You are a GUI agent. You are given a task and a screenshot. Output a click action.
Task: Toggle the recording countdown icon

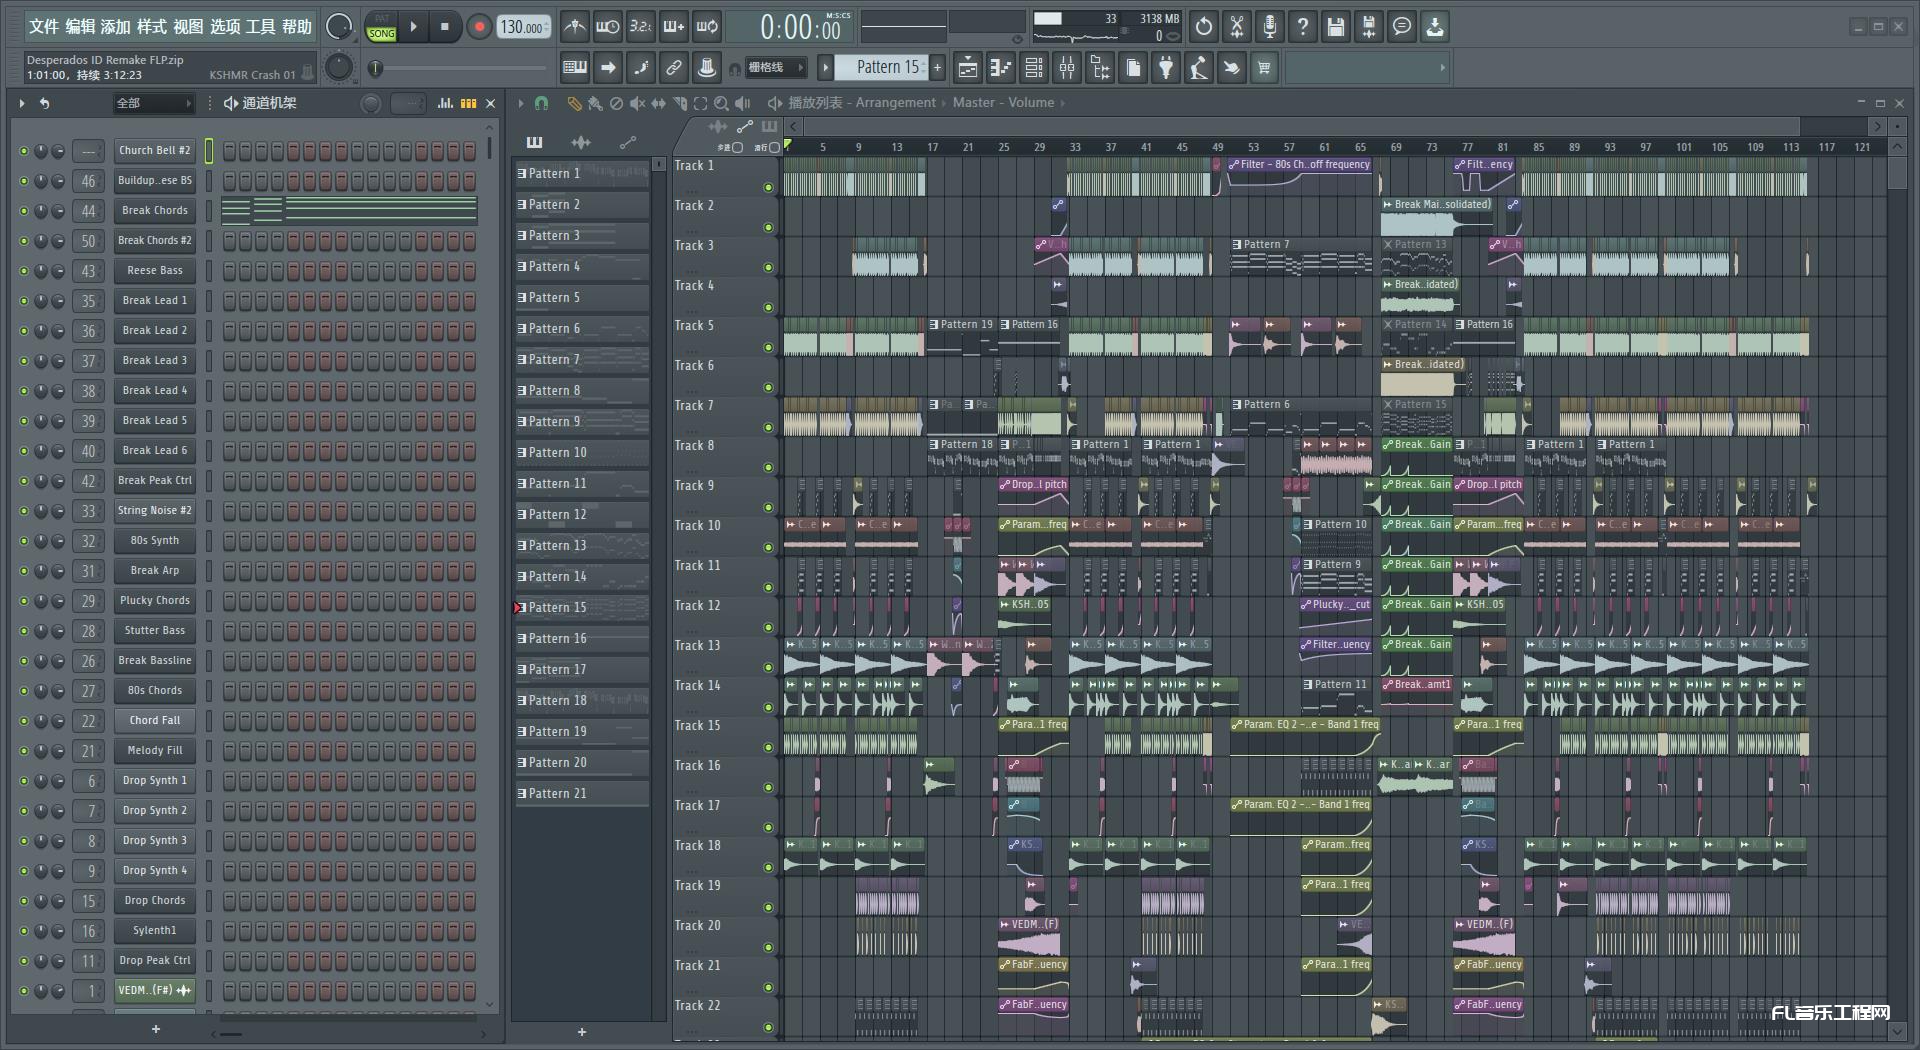641,27
